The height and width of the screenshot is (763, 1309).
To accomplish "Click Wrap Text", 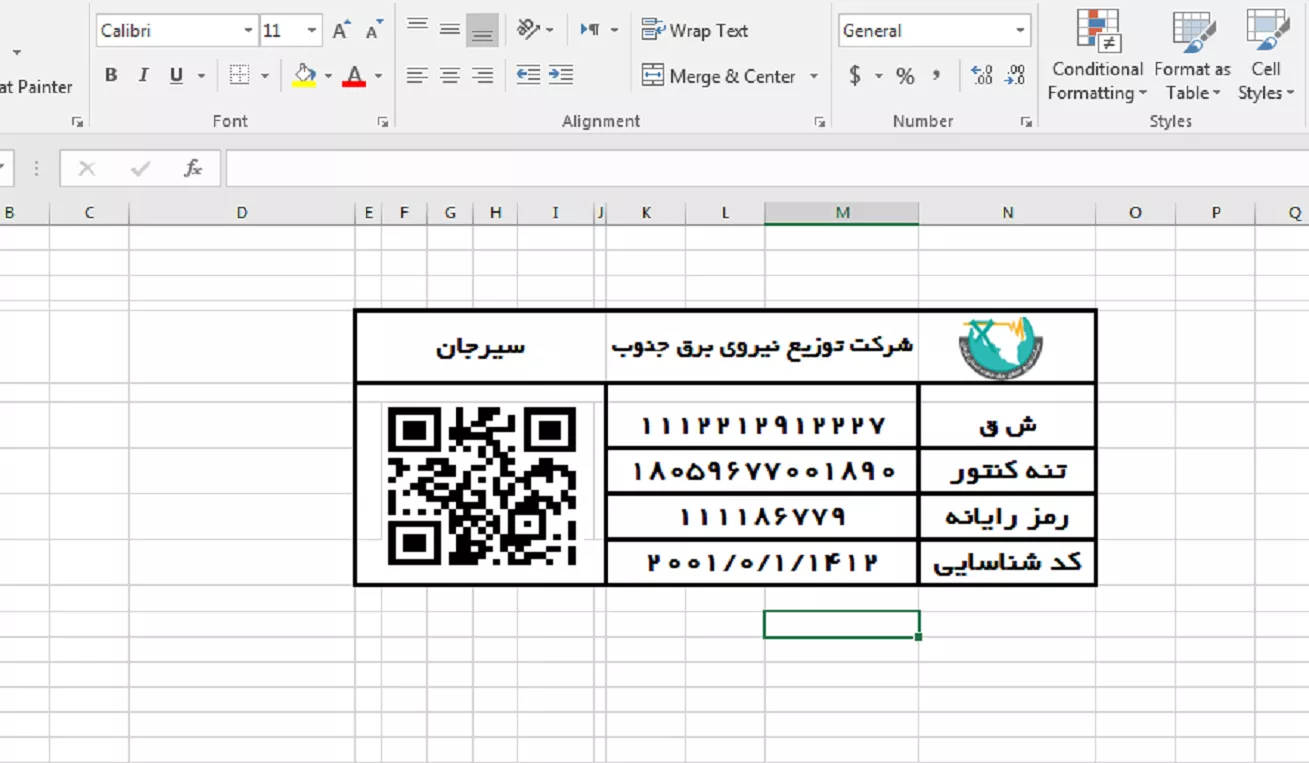I will (x=695, y=30).
